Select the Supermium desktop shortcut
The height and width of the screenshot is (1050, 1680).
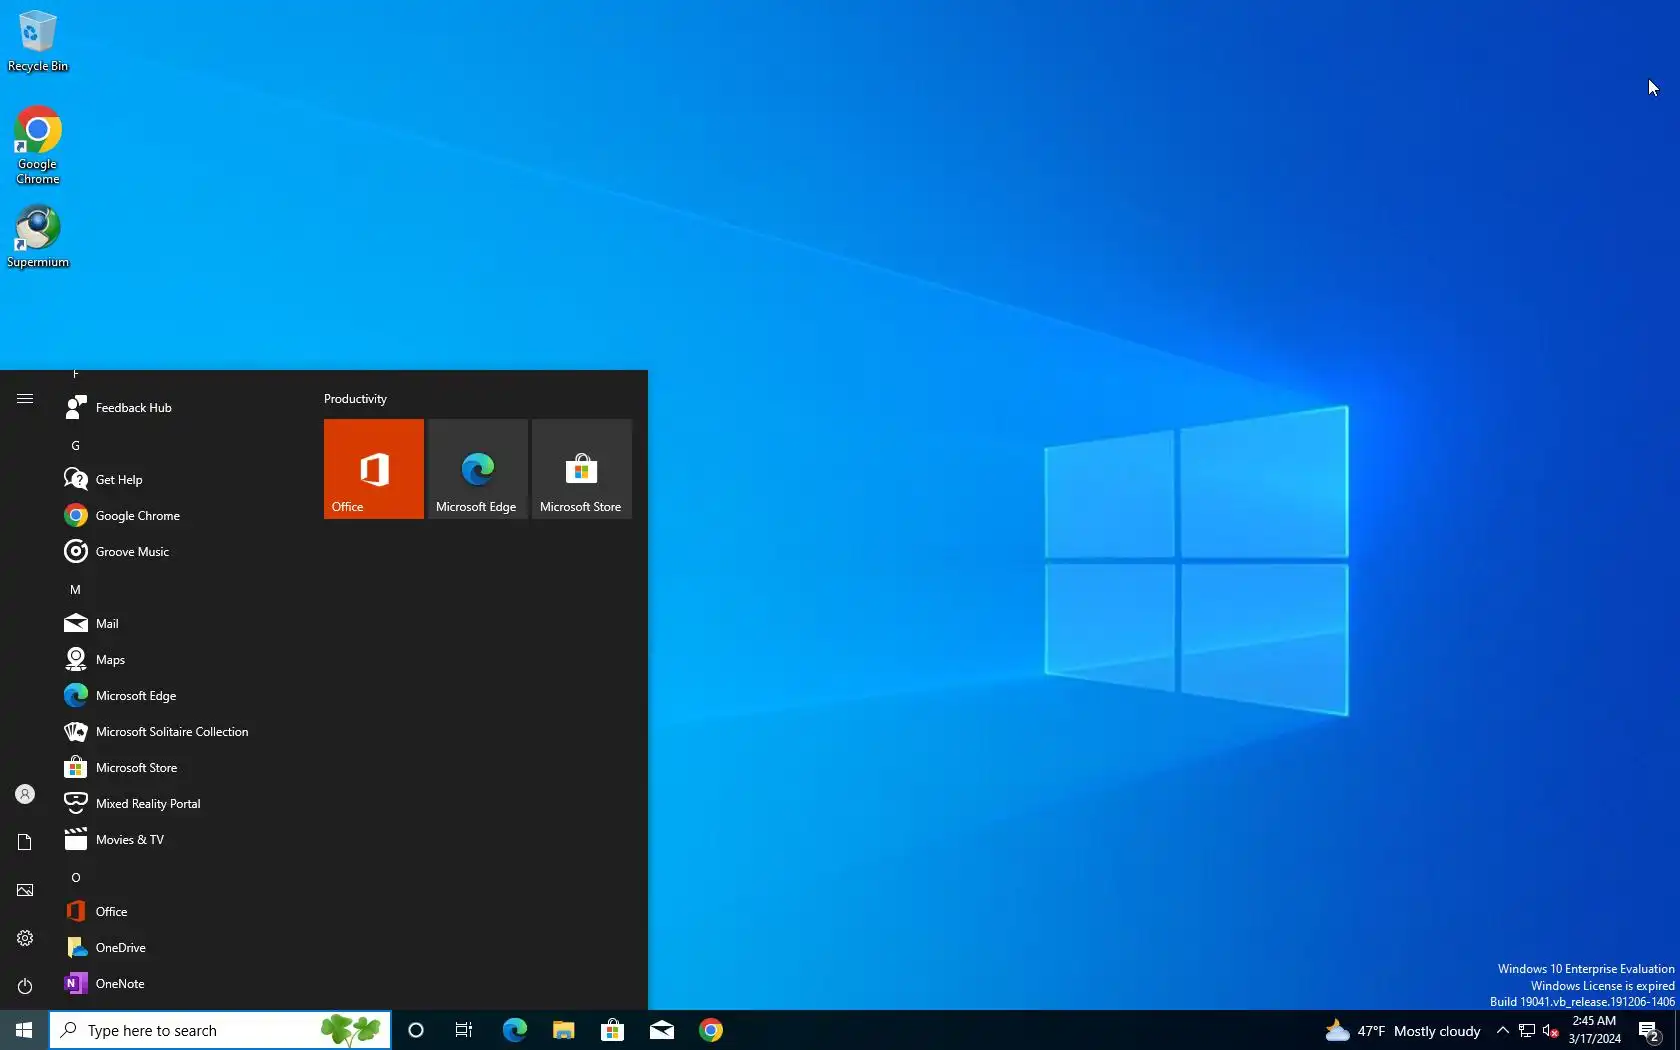(x=38, y=237)
